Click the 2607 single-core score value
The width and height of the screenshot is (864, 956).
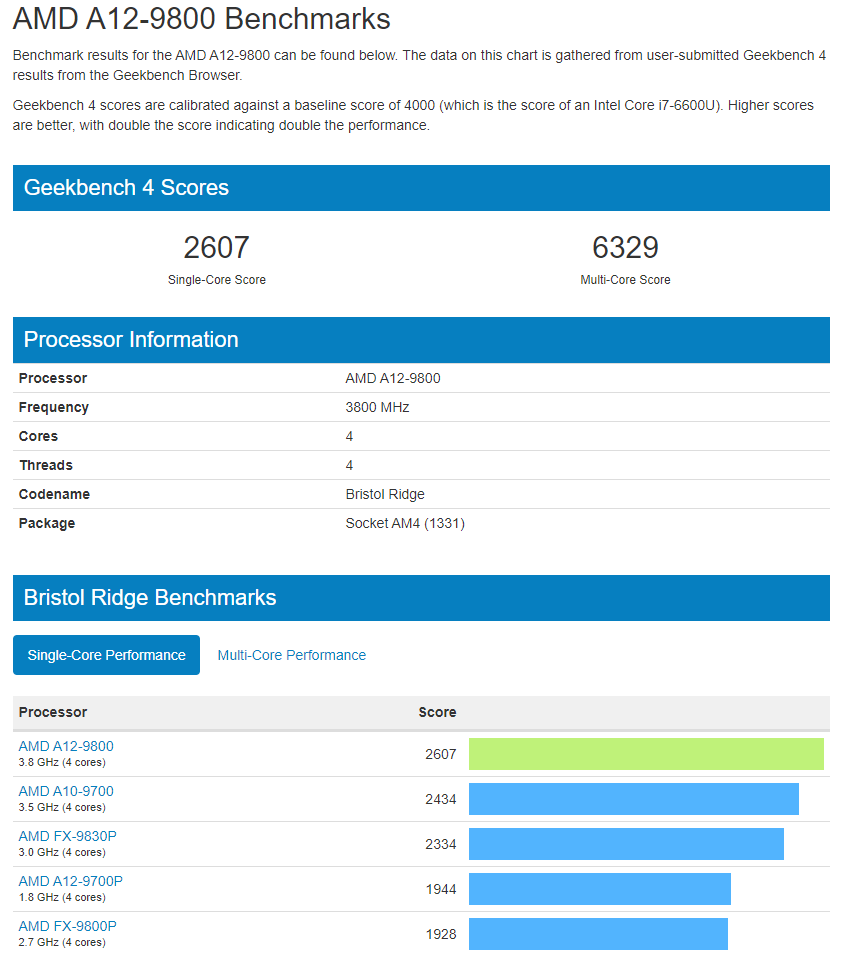click(216, 248)
